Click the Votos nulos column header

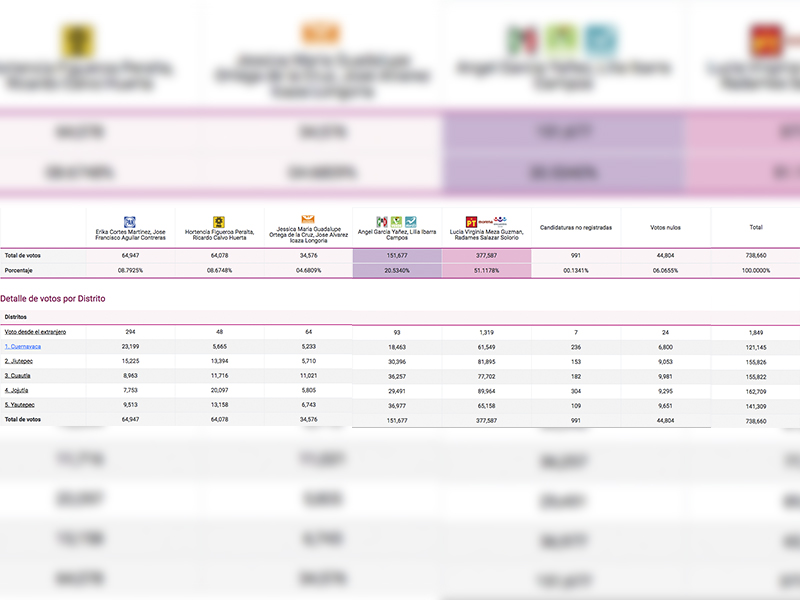pos(665,228)
